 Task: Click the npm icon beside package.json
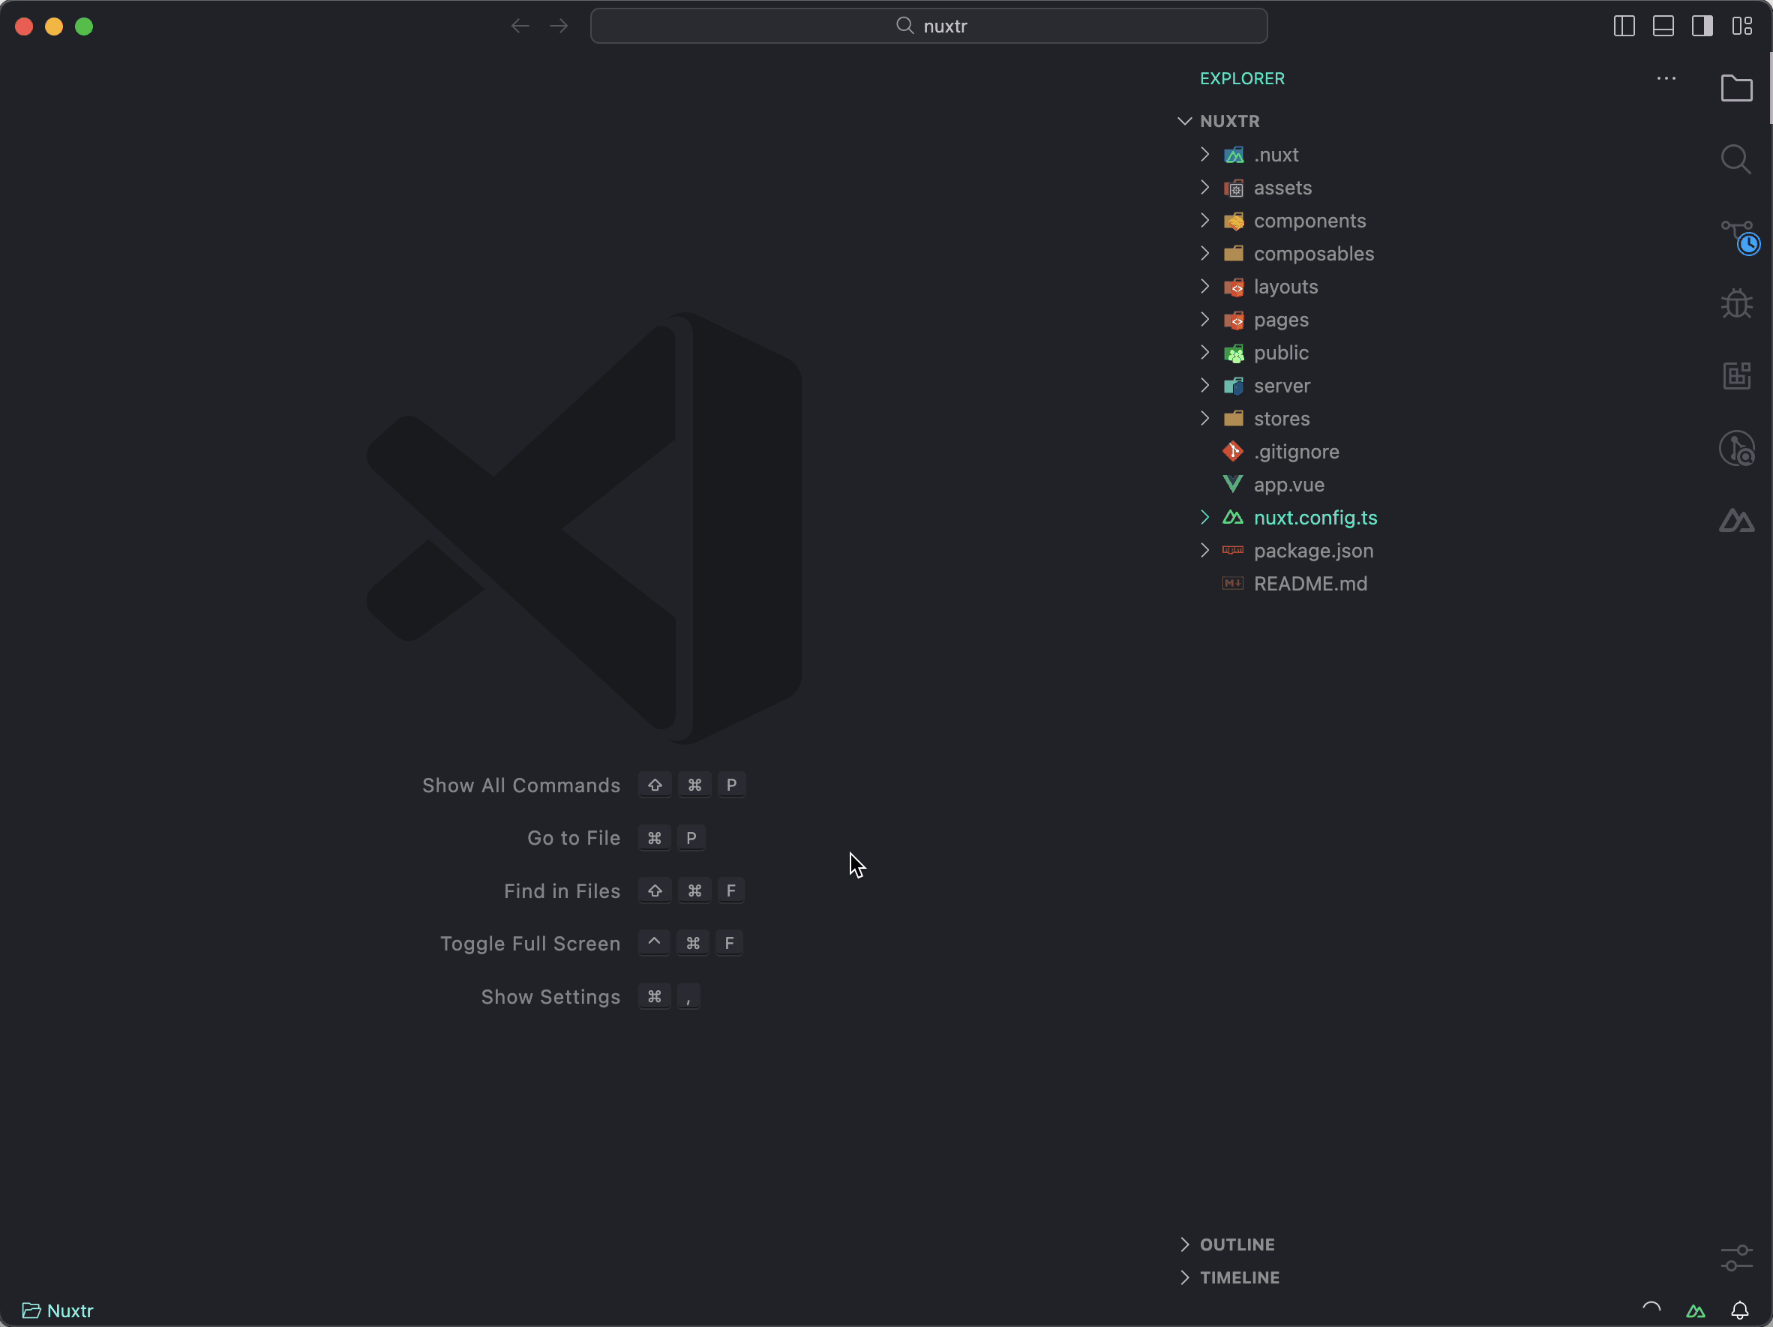1233,551
